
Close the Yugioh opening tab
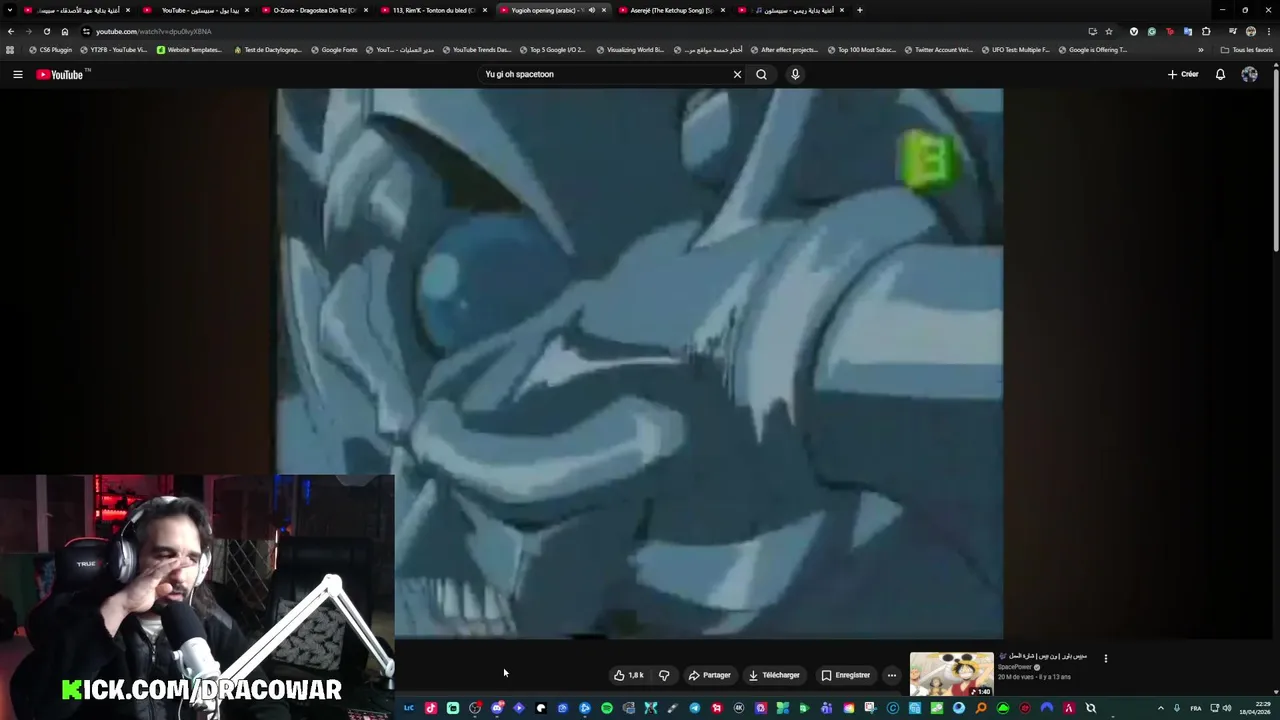pos(604,10)
